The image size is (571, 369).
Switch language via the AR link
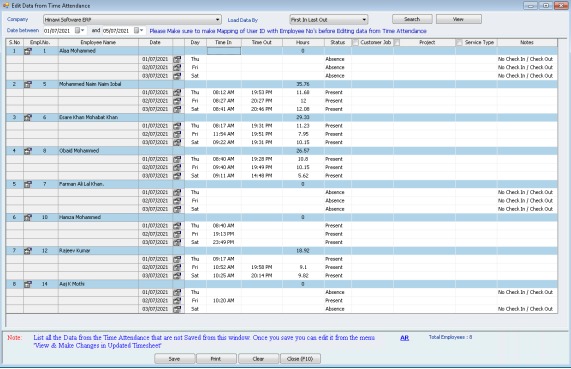[404, 338]
